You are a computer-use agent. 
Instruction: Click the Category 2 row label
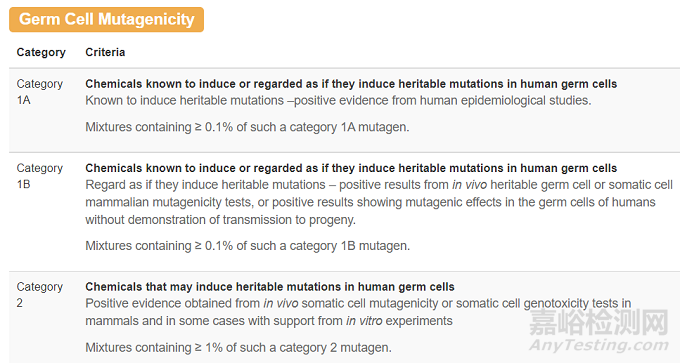click(x=39, y=295)
